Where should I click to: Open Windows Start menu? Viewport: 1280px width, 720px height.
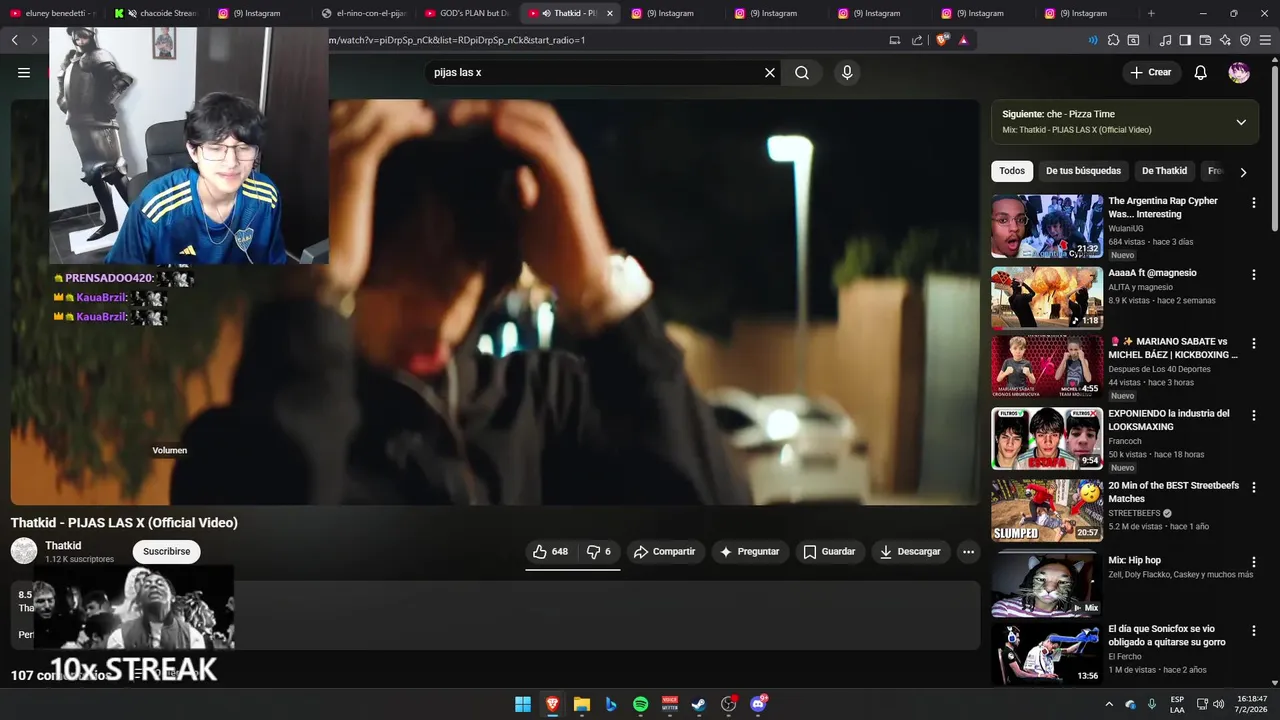[523, 704]
